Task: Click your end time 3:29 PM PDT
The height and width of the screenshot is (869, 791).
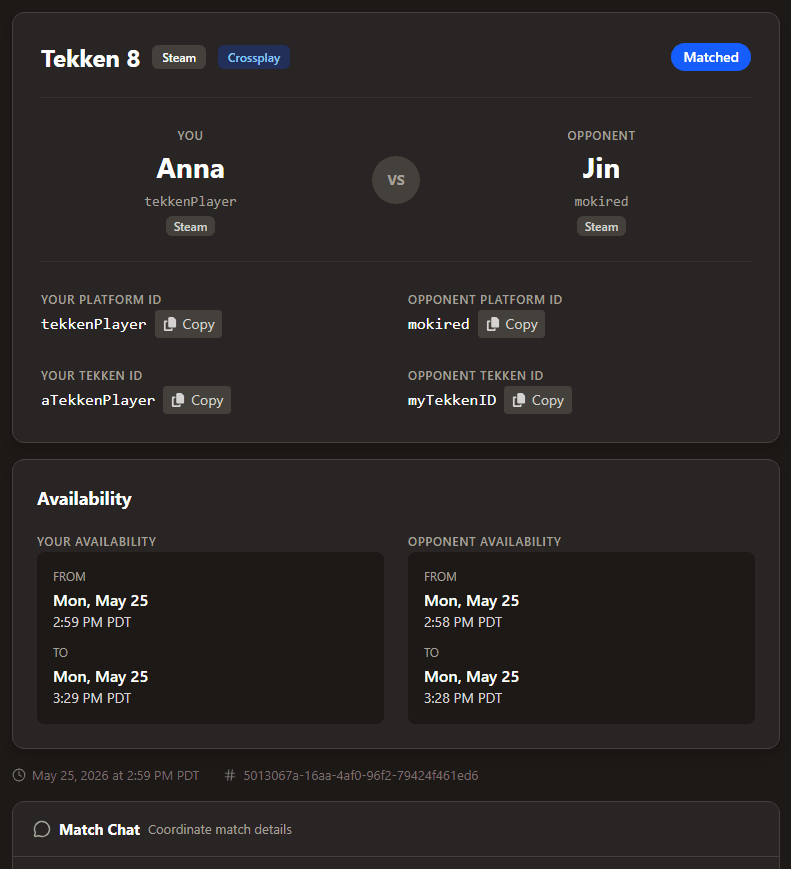Action: (92, 698)
